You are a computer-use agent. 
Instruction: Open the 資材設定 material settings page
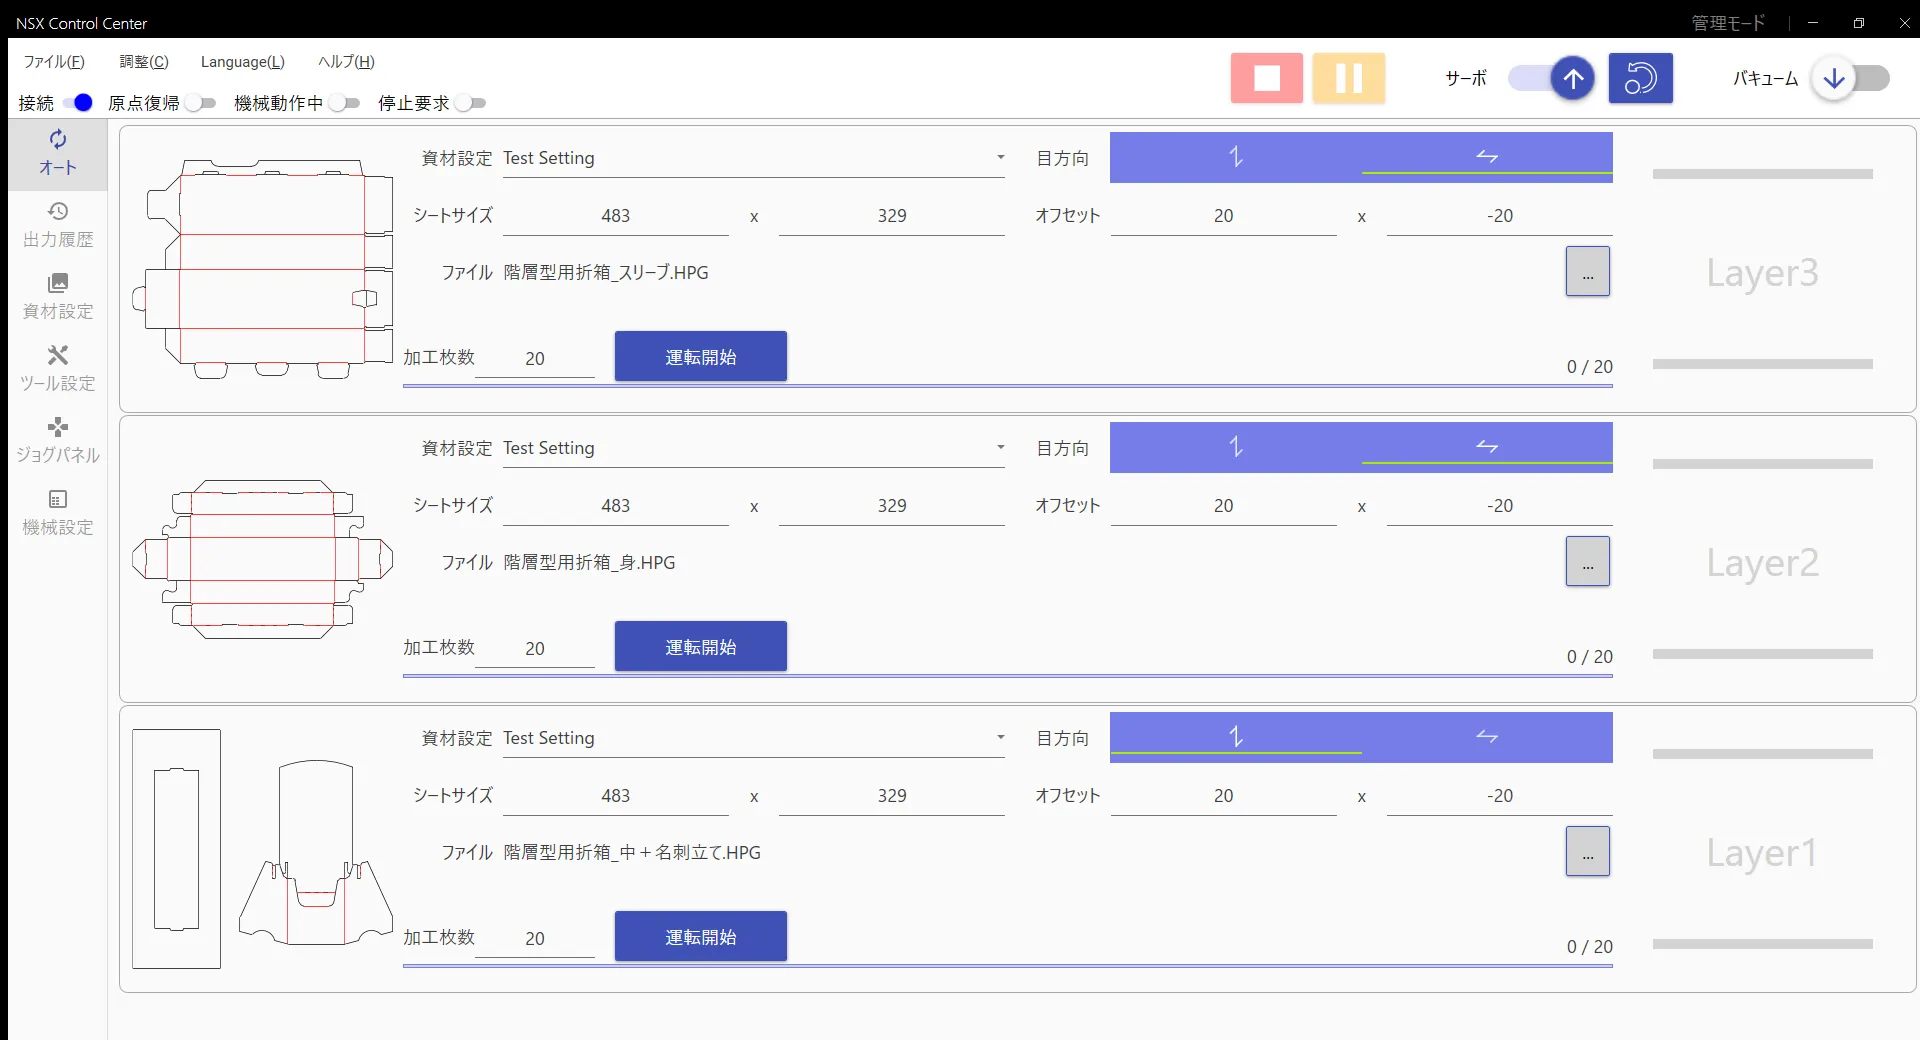pos(58,297)
